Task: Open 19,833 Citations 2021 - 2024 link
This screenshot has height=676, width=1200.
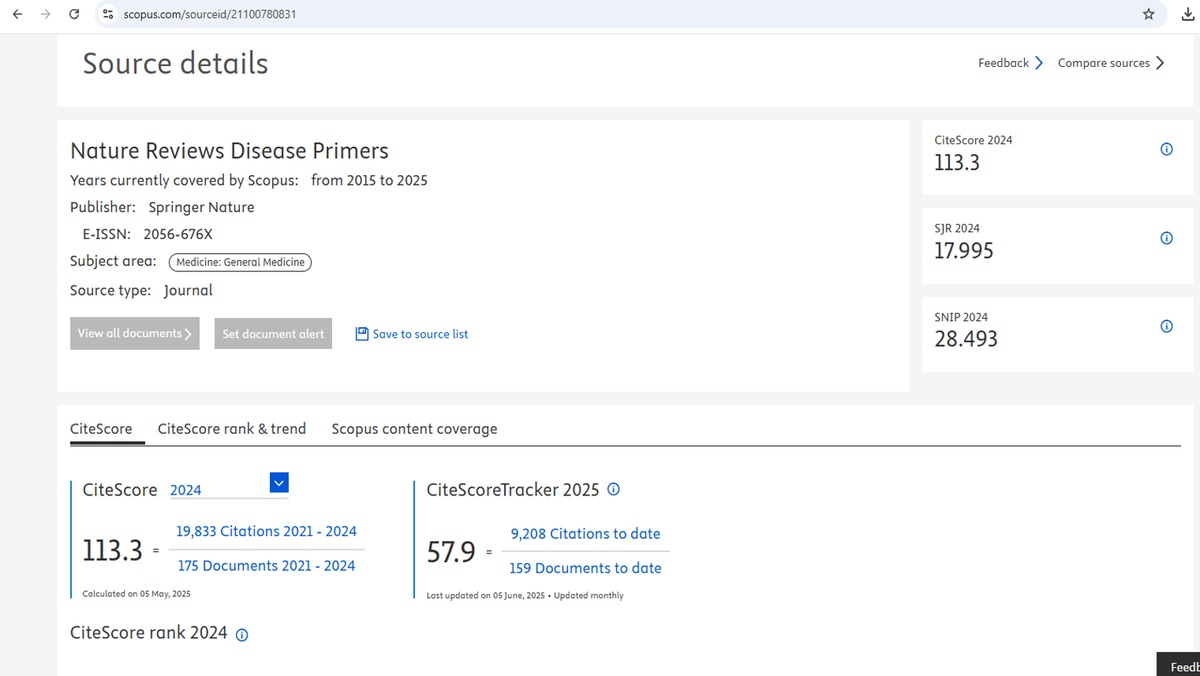Action: (x=266, y=532)
